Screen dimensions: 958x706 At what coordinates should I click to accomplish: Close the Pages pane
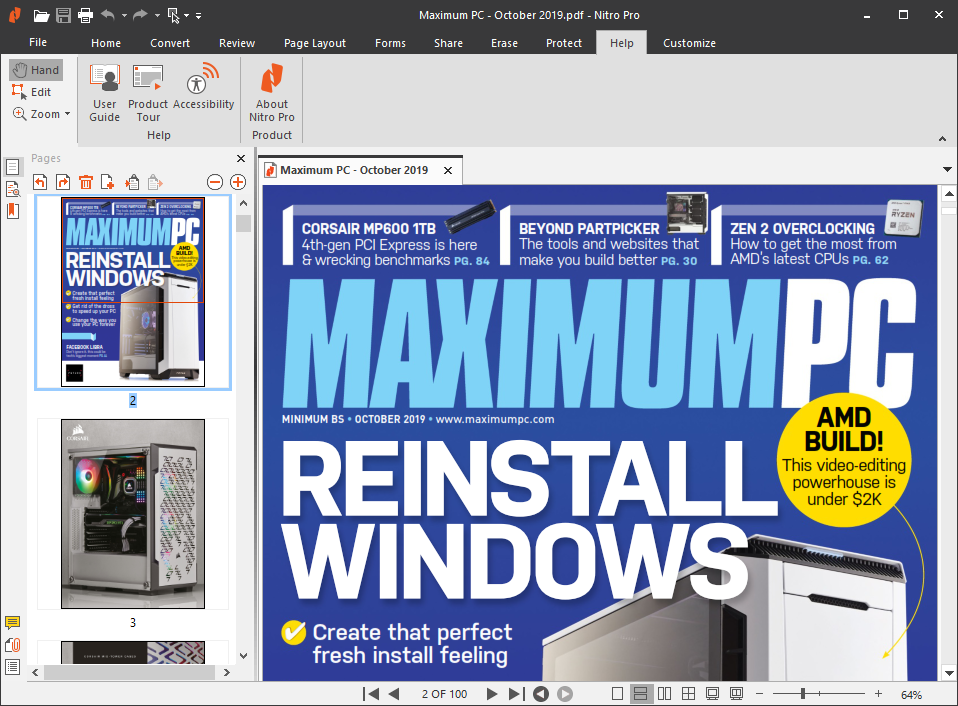241,159
